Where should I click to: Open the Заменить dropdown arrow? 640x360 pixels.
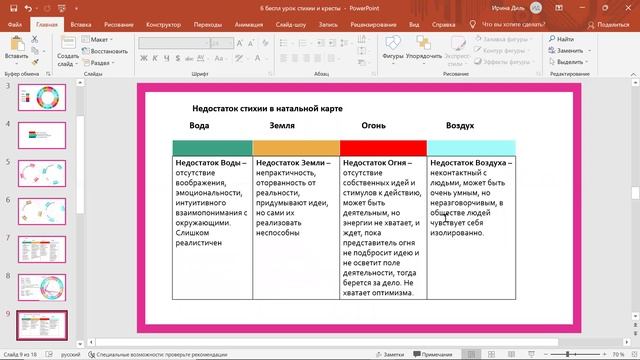589,51
